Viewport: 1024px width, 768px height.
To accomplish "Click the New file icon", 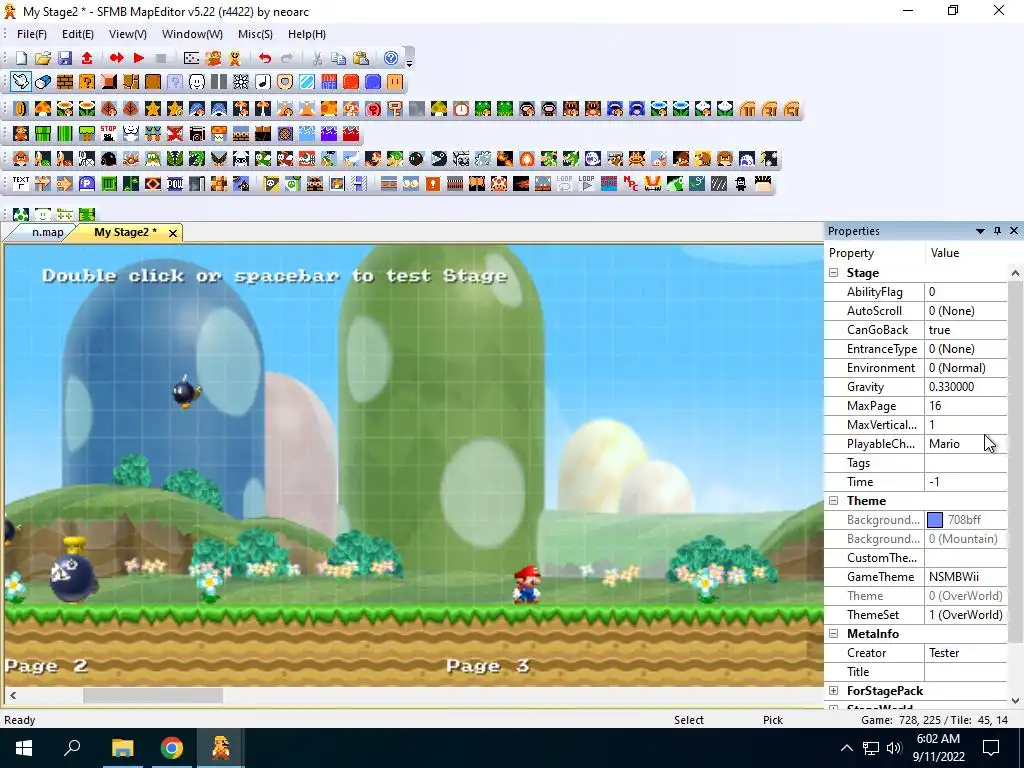I will (21, 58).
